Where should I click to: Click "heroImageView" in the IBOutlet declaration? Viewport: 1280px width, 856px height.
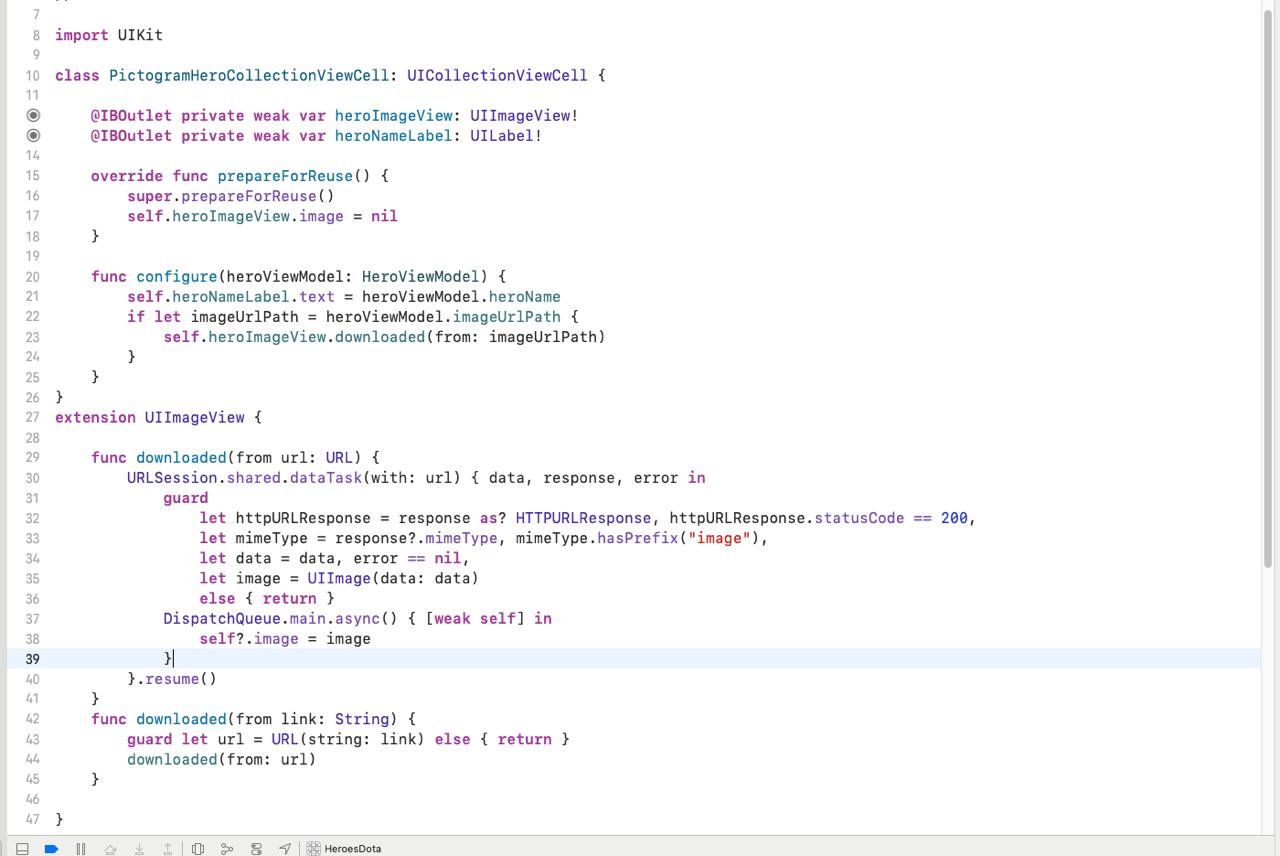394,115
